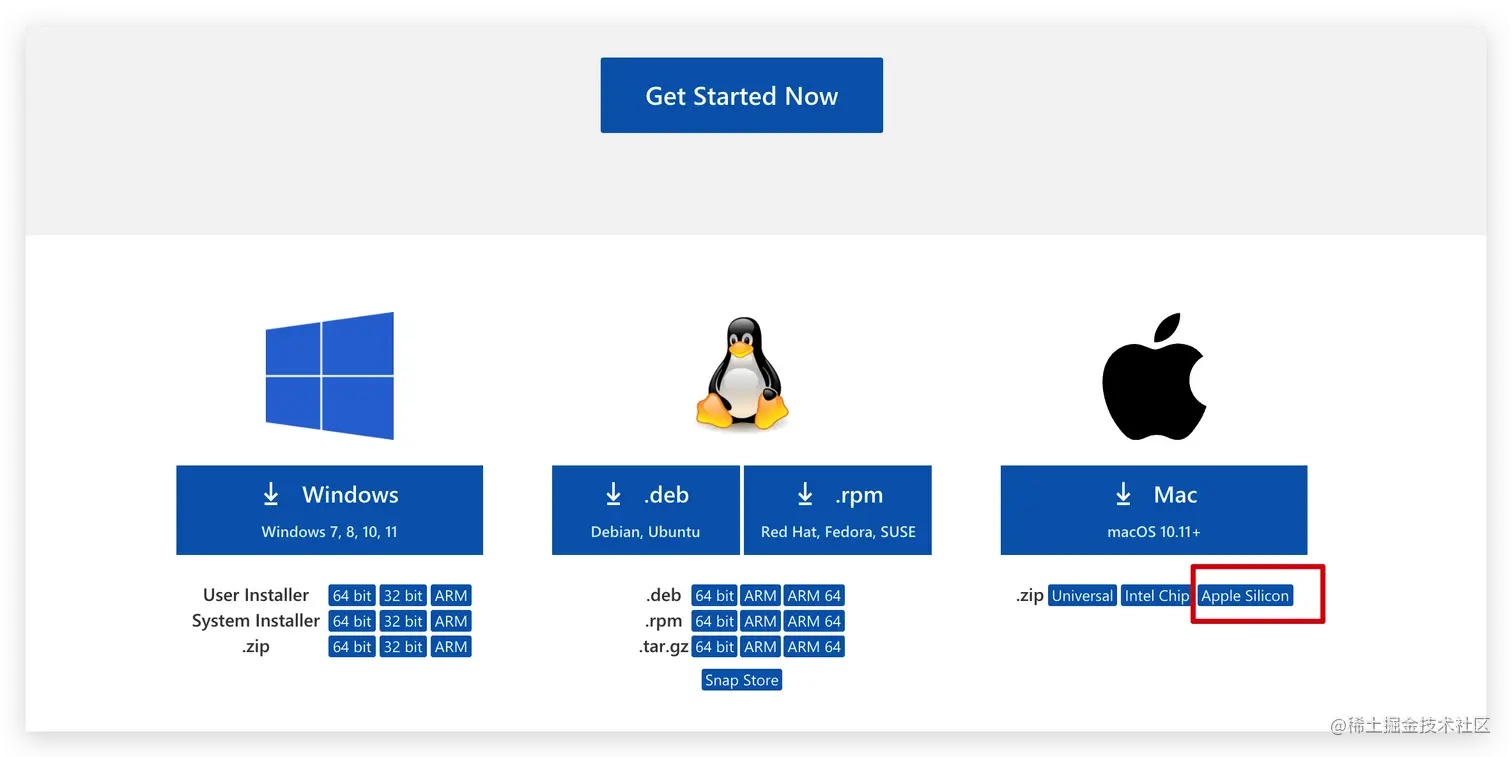Select User Installer ARM for Windows
1512x757 pixels.
pyautogui.click(x=451, y=596)
